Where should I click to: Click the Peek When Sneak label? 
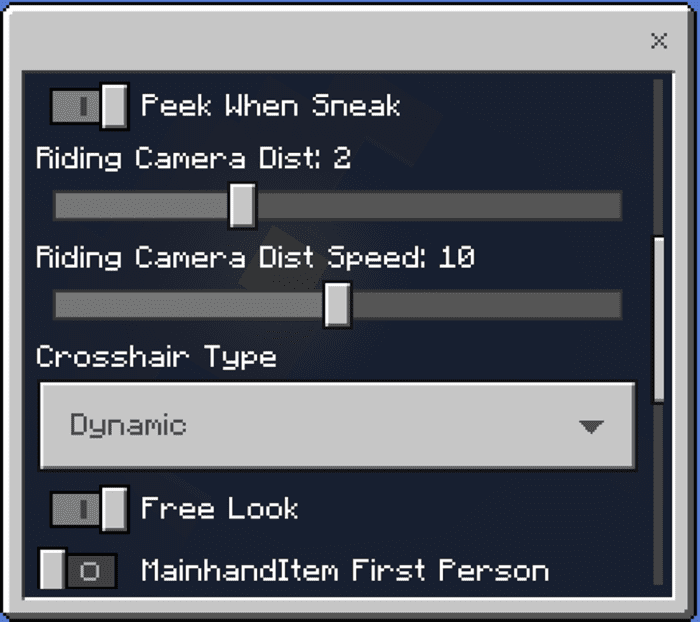(x=271, y=106)
